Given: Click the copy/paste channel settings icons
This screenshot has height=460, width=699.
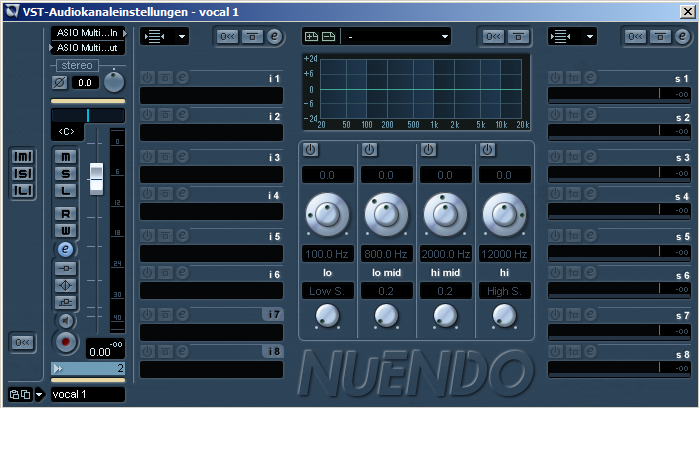Looking at the screenshot, I should click(20, 394).
